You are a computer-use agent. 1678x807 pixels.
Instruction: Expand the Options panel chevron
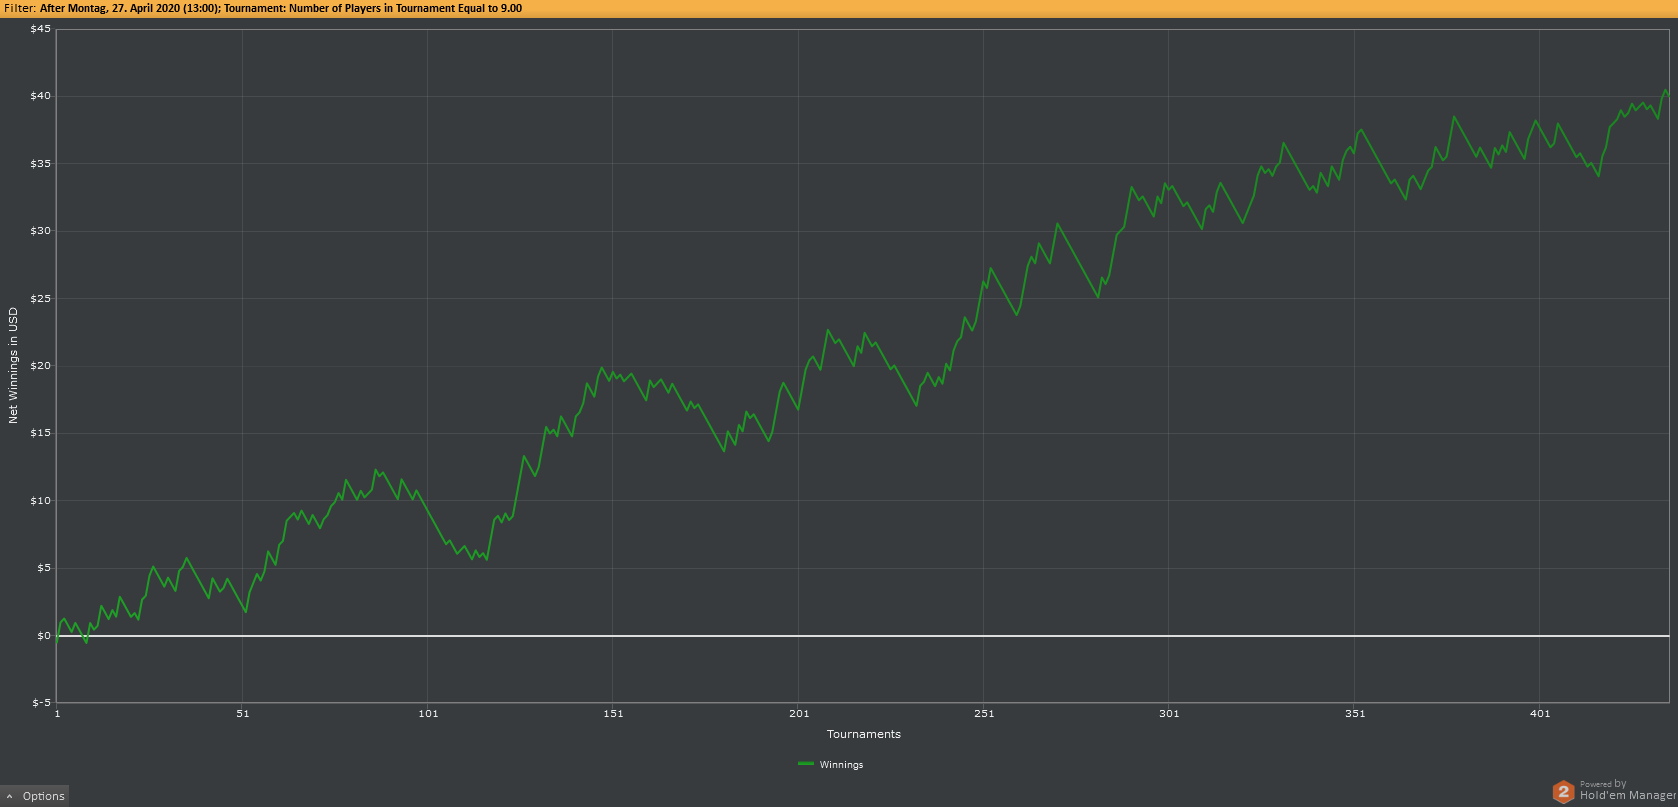(9, 797)
